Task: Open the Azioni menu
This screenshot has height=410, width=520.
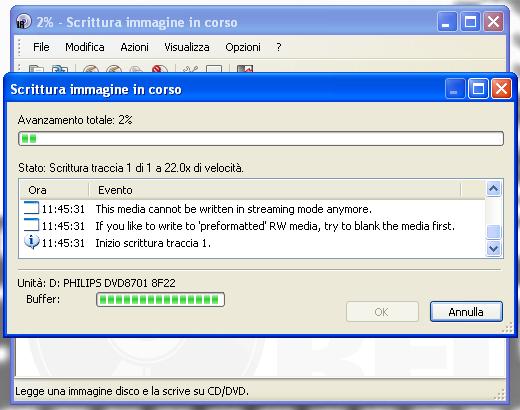Action: pyautogui.click(x=134, y=47)
